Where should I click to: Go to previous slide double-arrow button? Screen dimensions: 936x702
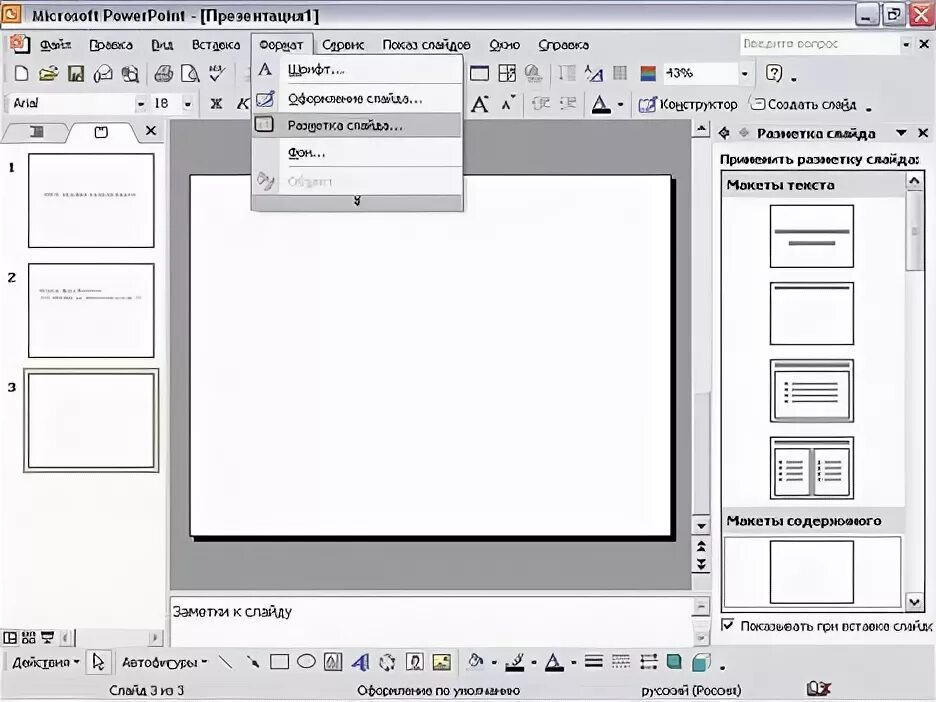701,546
